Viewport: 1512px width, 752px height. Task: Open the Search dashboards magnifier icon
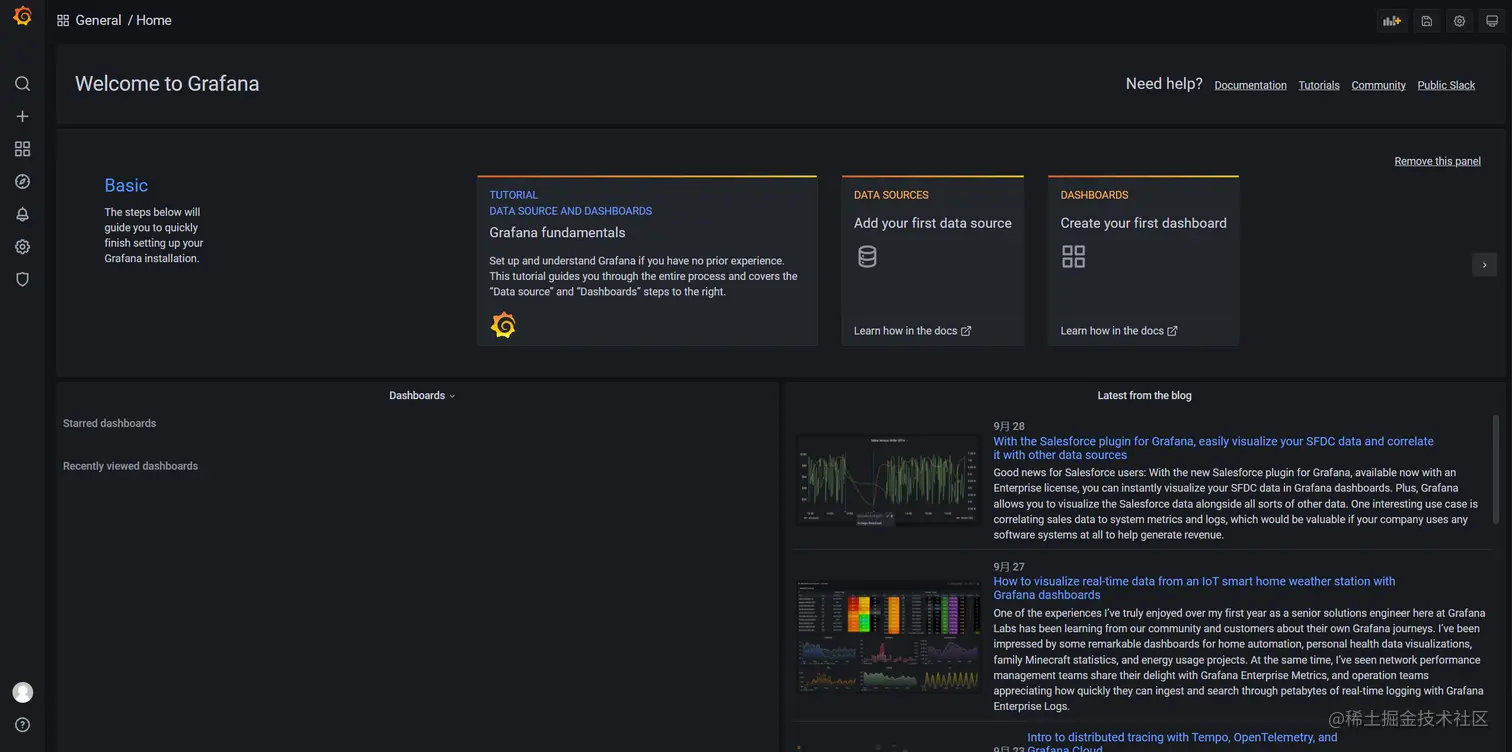(x=22, y=84)
